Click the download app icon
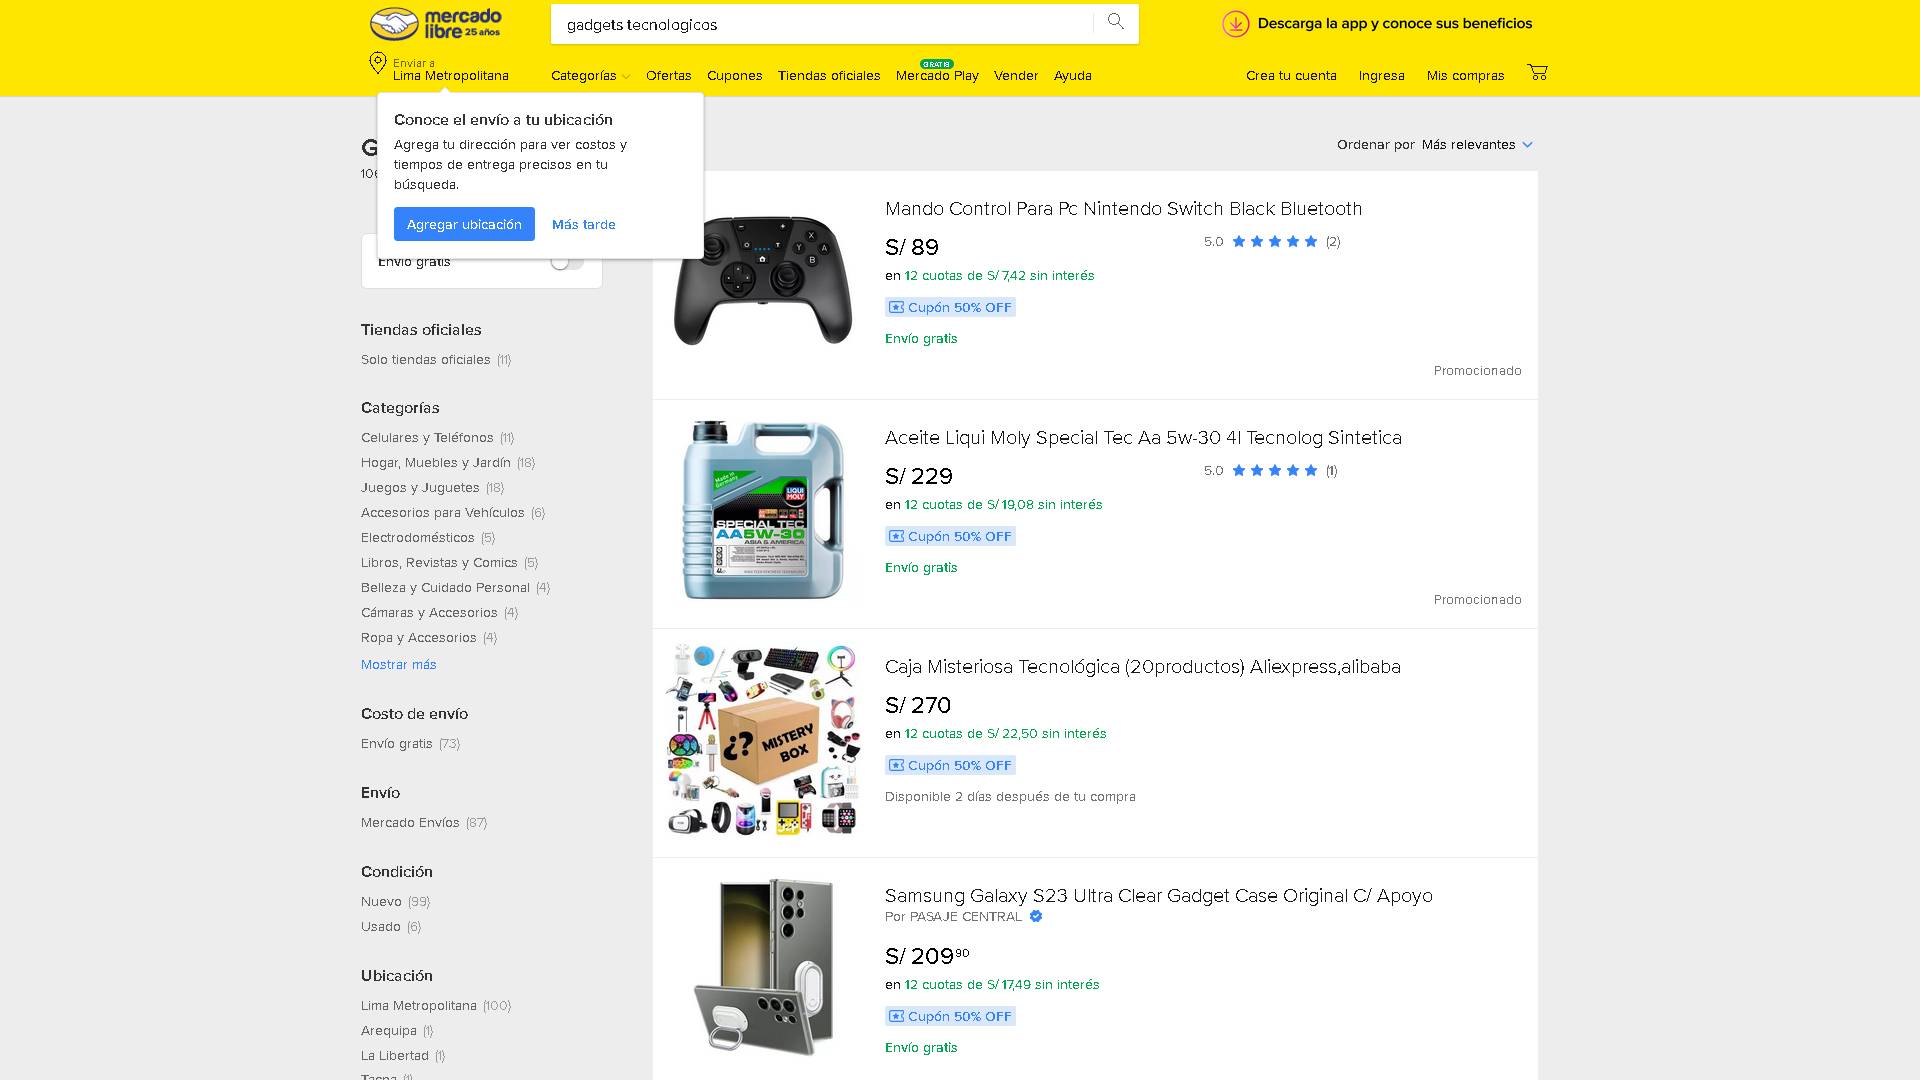Viewport: 1920px width, 1080px height. click(x=1236, y=24)
